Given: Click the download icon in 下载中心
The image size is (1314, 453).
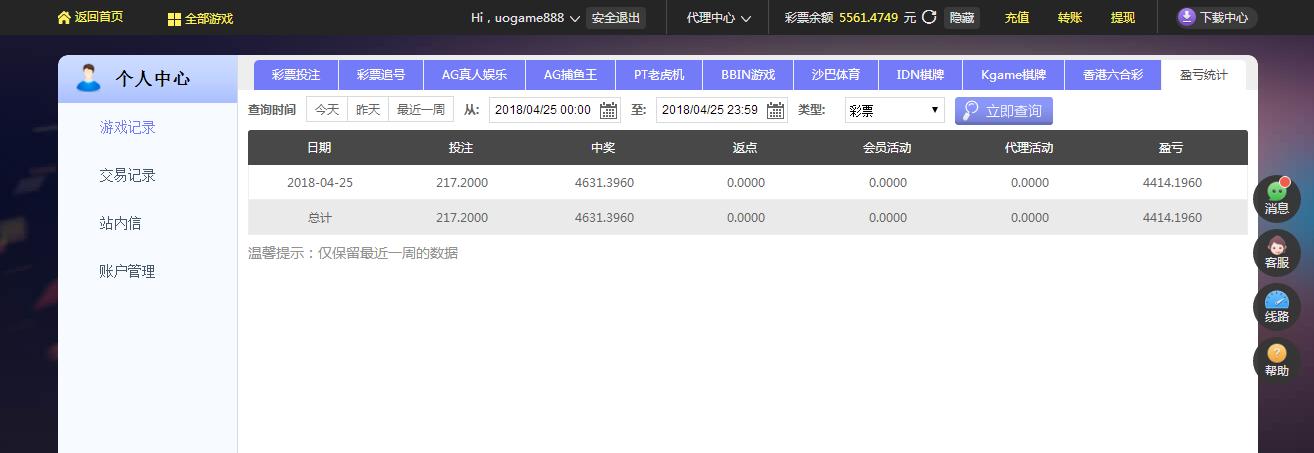Looking at the screenshot, I should coord(1186,17).
